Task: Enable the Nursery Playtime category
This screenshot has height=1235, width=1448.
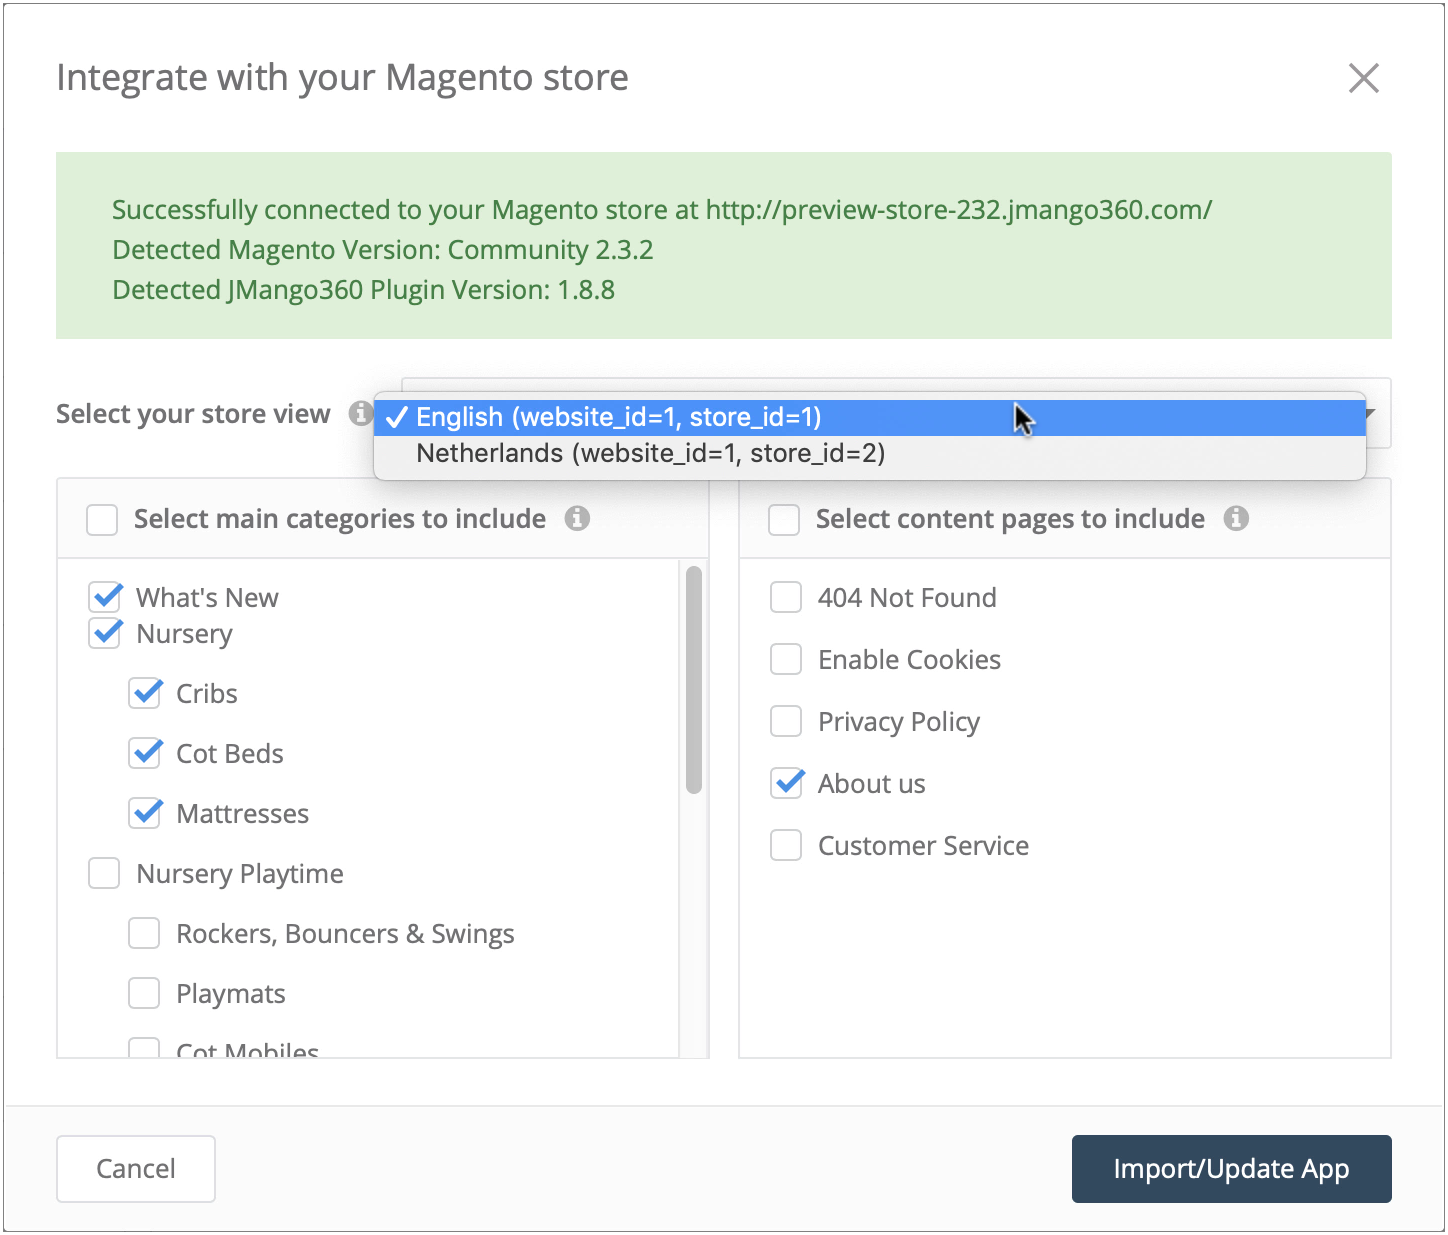Action: pos(104,873)
